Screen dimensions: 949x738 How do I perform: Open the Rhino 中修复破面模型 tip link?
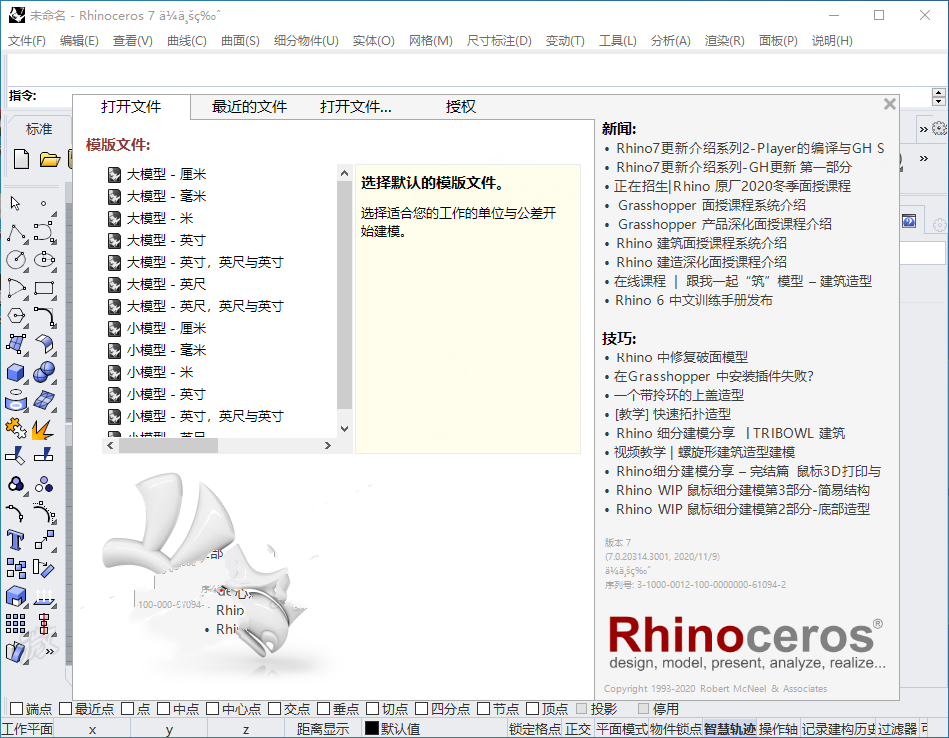pos(682,357)
